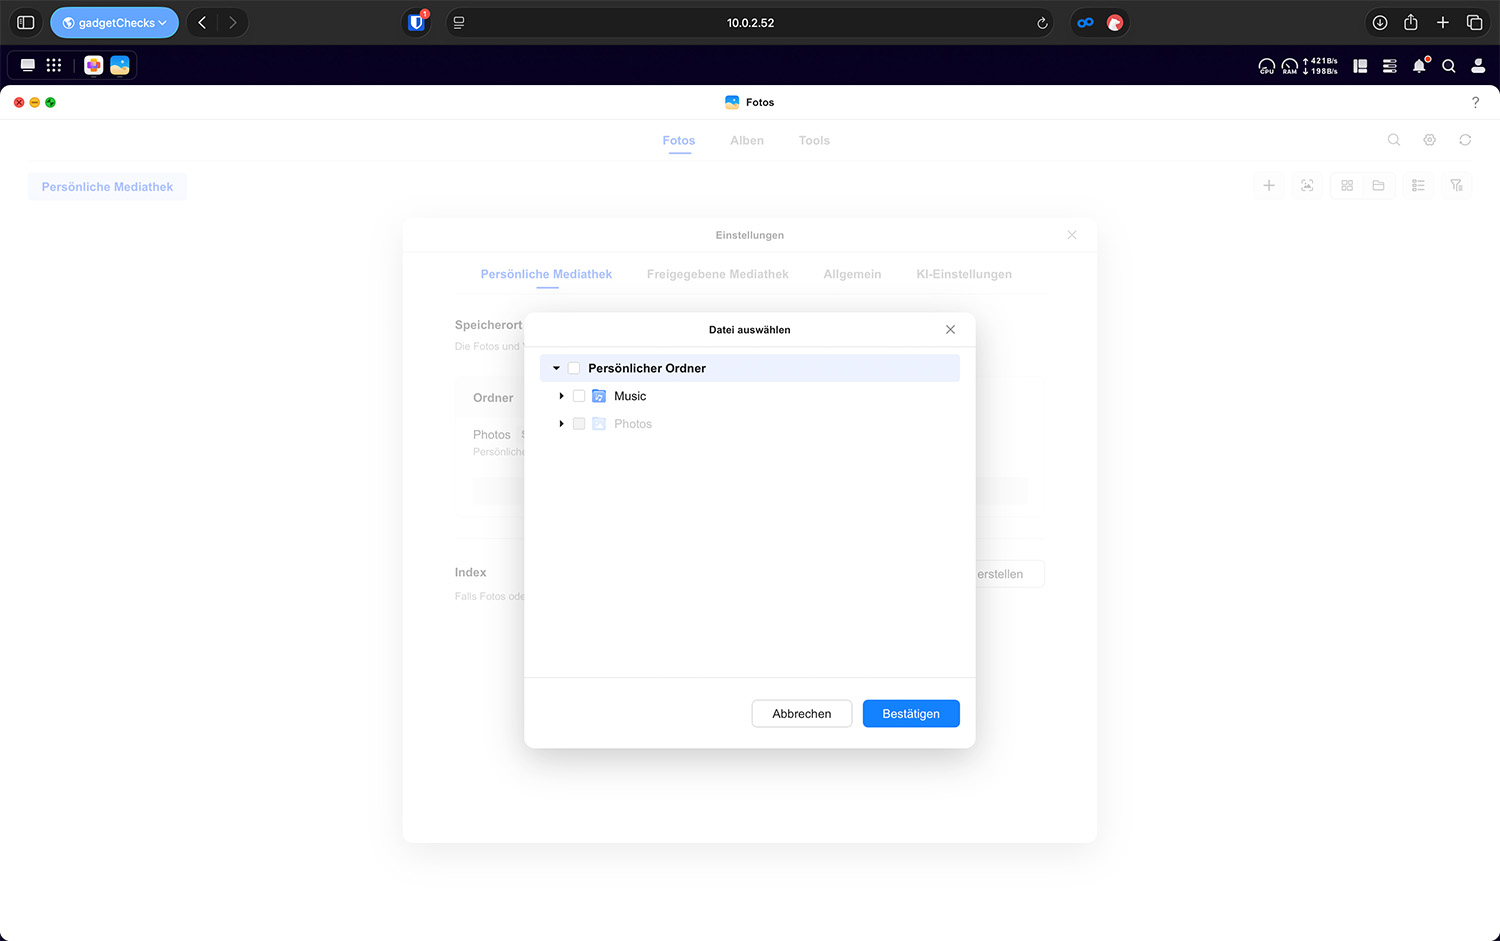Click the NAS search magnifier icon
Viewport: 1500px width, 941px height.
coord(1448,66)
